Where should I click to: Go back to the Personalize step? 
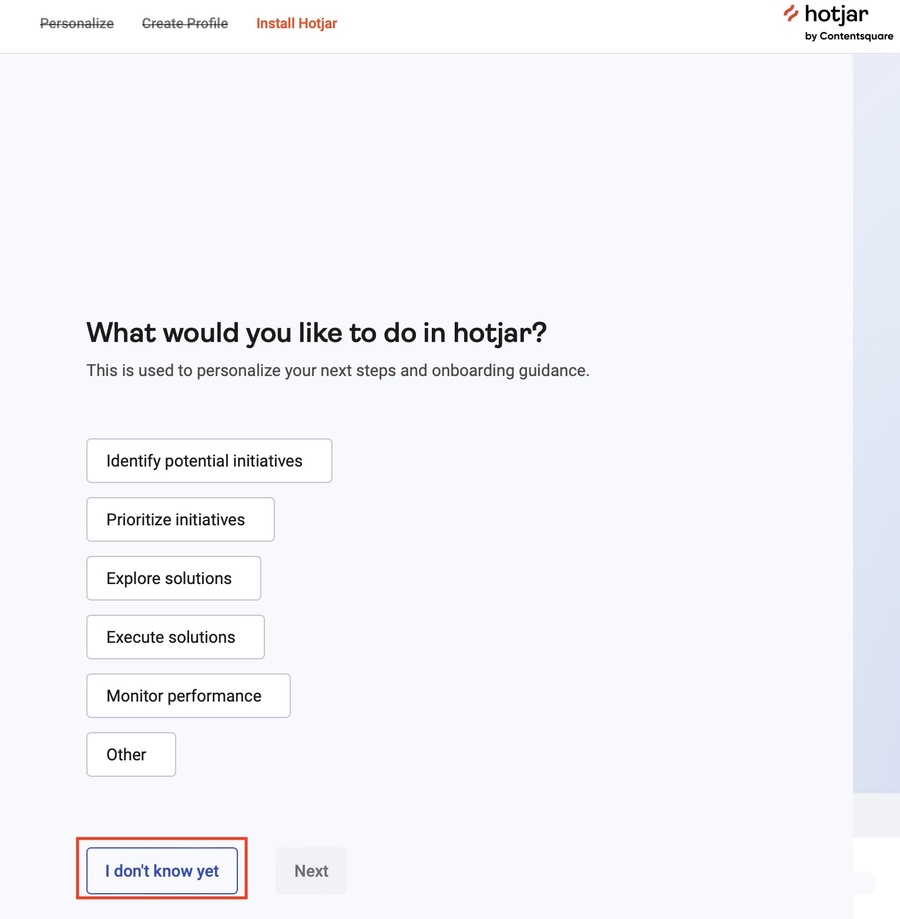pyautogui.click(x=77, y=23)
